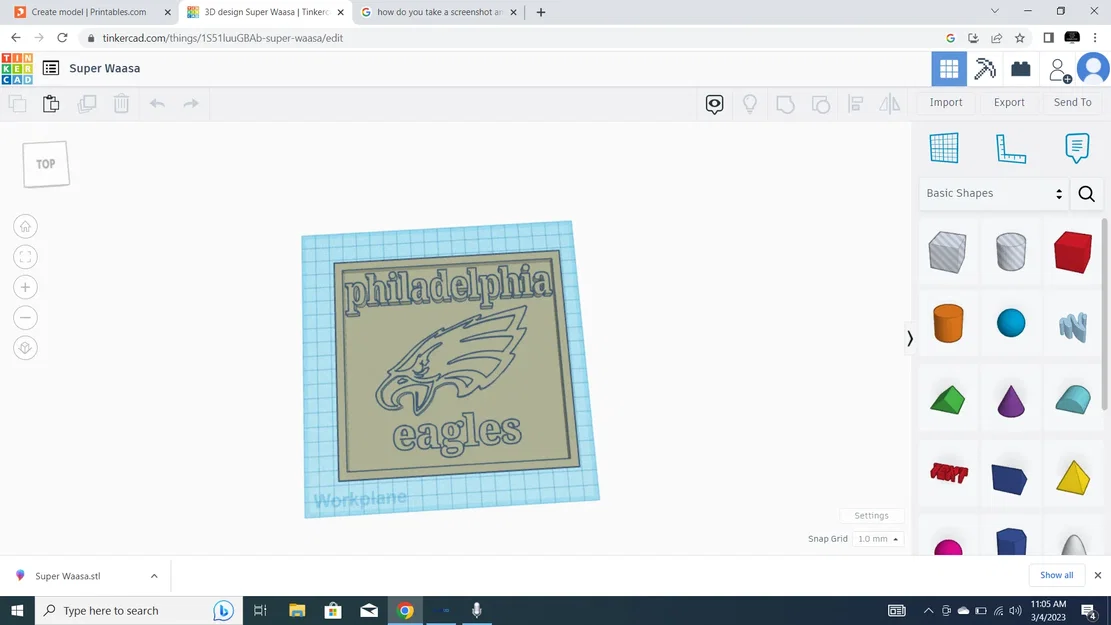The height and width of the screenshot is (625, 1111).
Task: Open a new browser tab
Action: (x=541, y=12)
